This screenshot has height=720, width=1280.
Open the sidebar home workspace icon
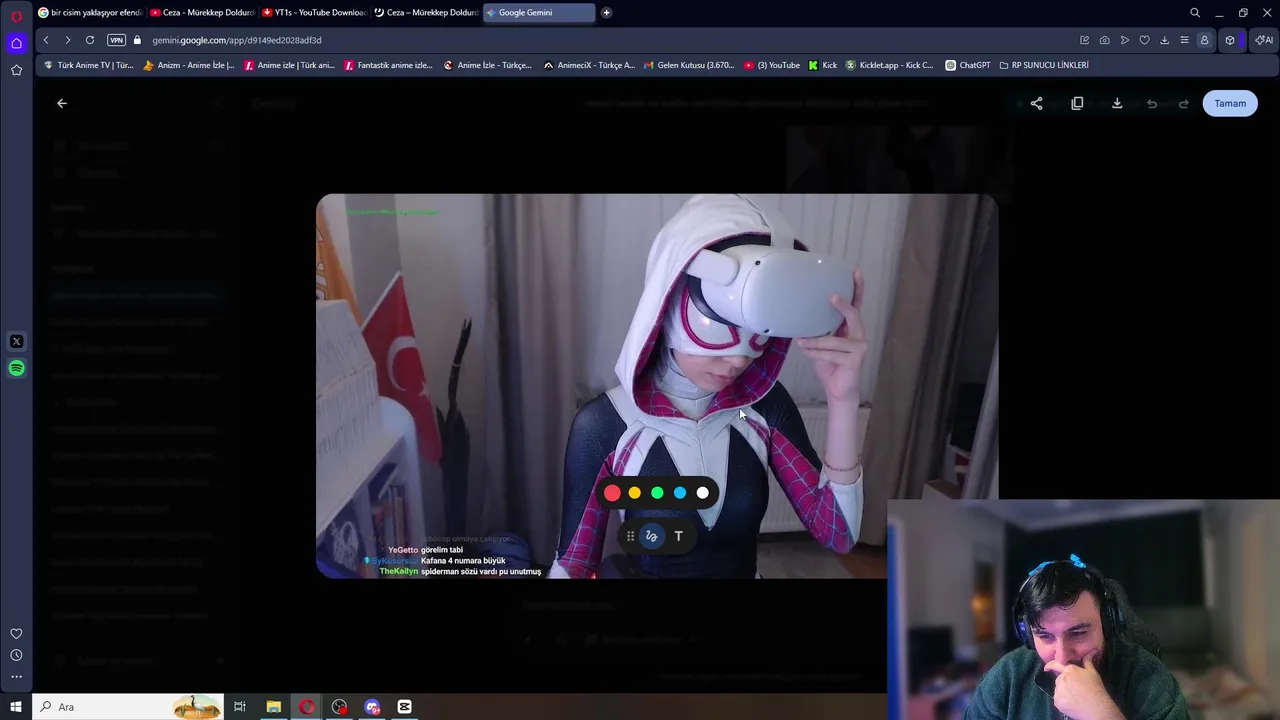pos(16,43)
